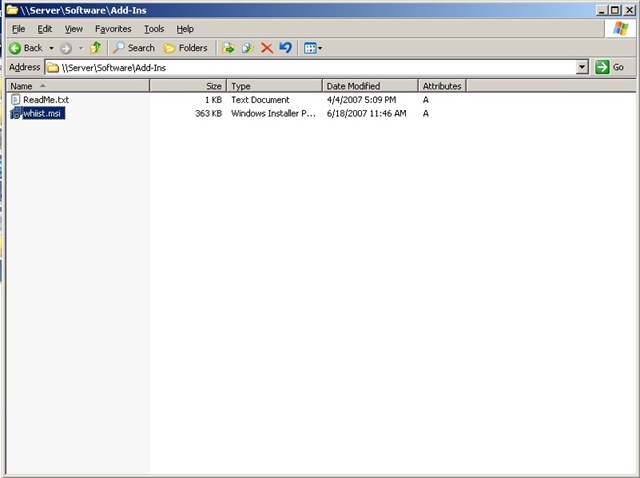Sort by Size column header
This screenshot has width=640, height=478.
tap(188, 86)
